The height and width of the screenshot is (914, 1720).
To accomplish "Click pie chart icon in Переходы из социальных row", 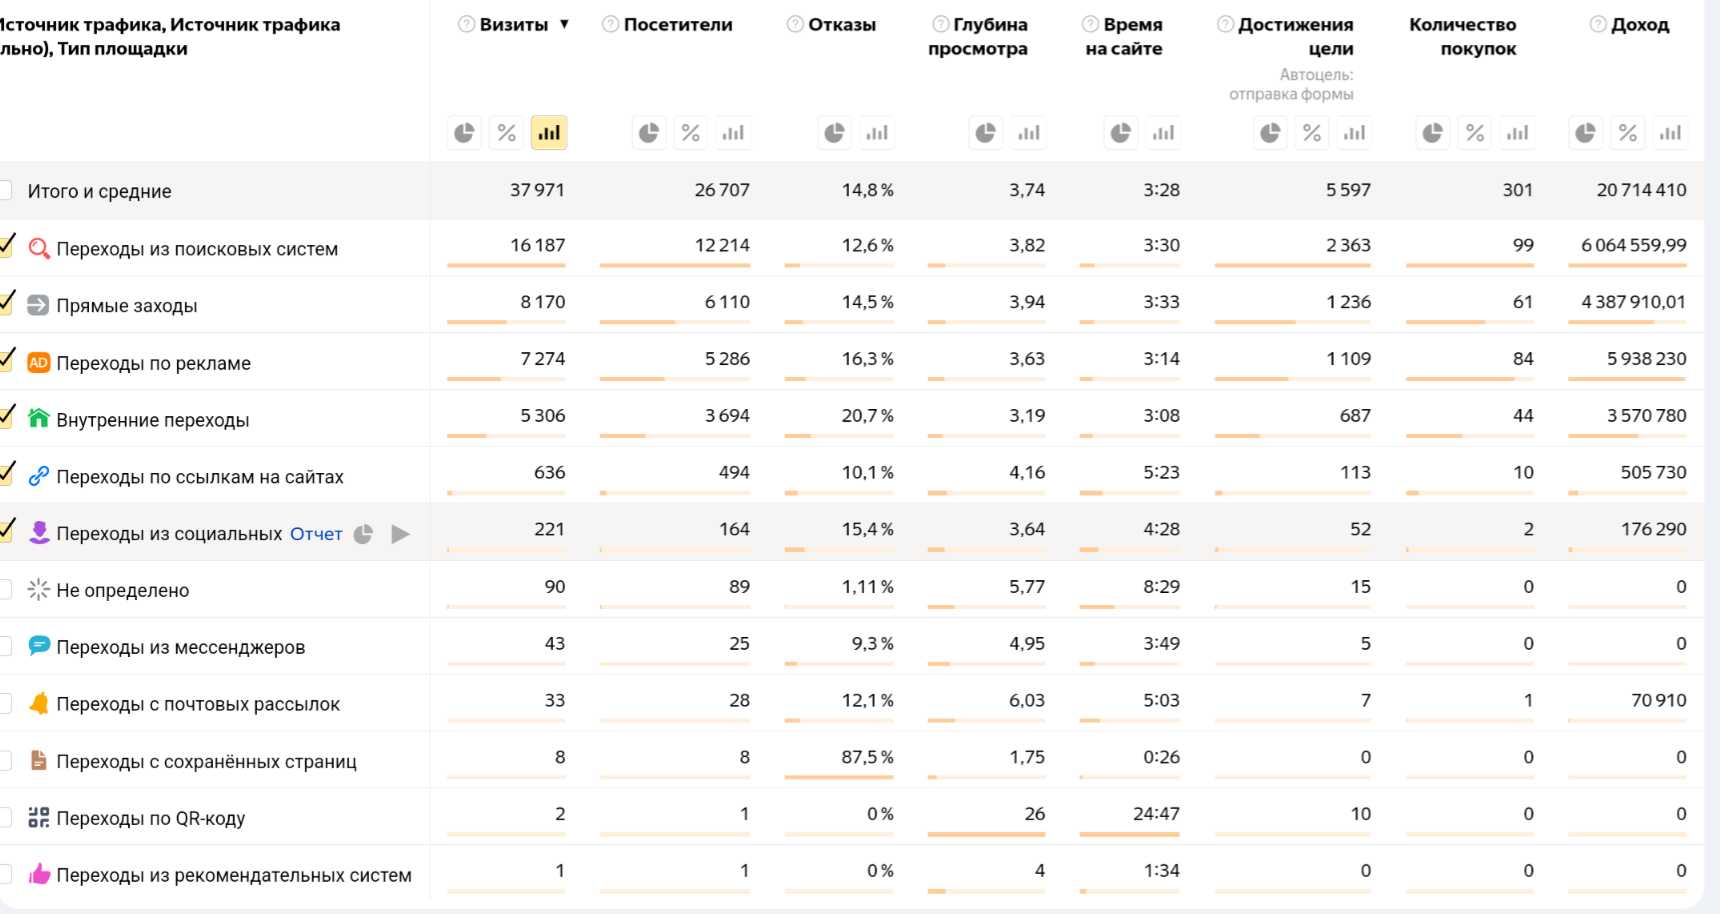I will 364,534.
